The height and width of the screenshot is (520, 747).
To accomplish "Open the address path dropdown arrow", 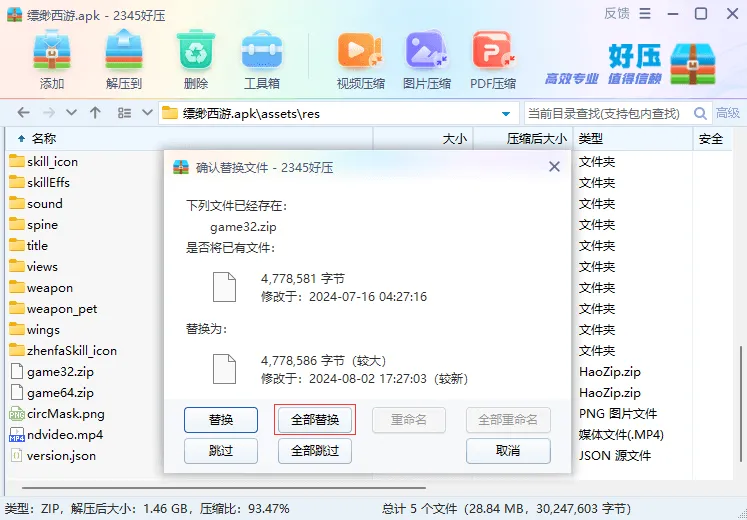I will pyautogui.click(x=506, y=114).
